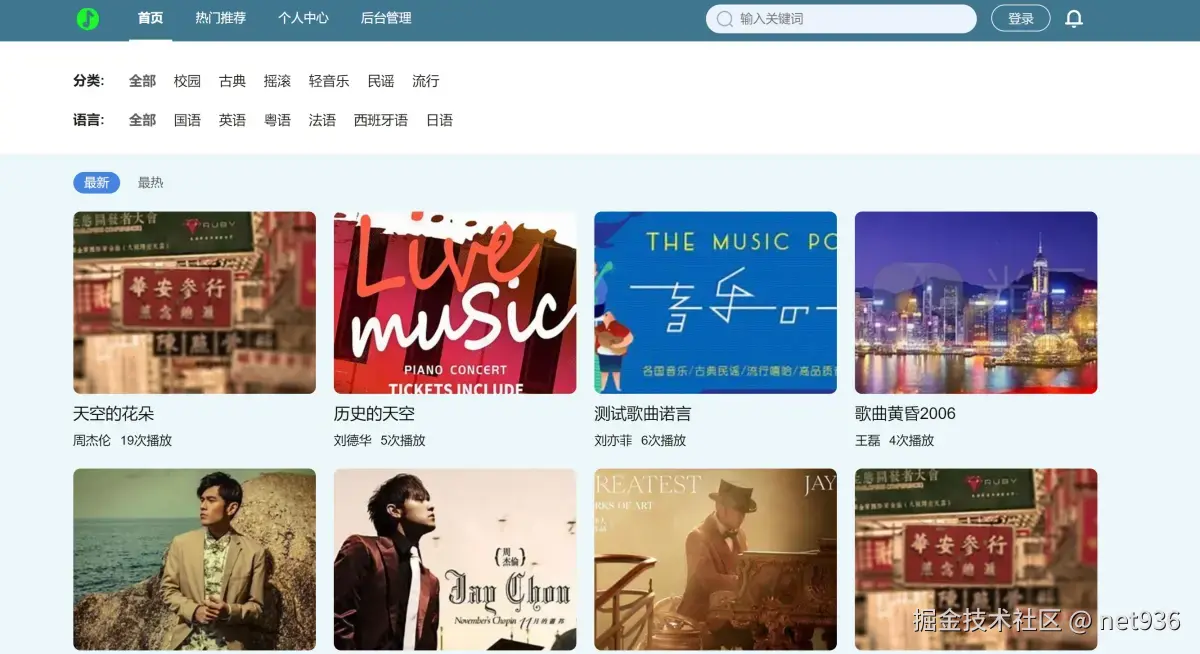Open the notification bell

(x=1074, y=18)
